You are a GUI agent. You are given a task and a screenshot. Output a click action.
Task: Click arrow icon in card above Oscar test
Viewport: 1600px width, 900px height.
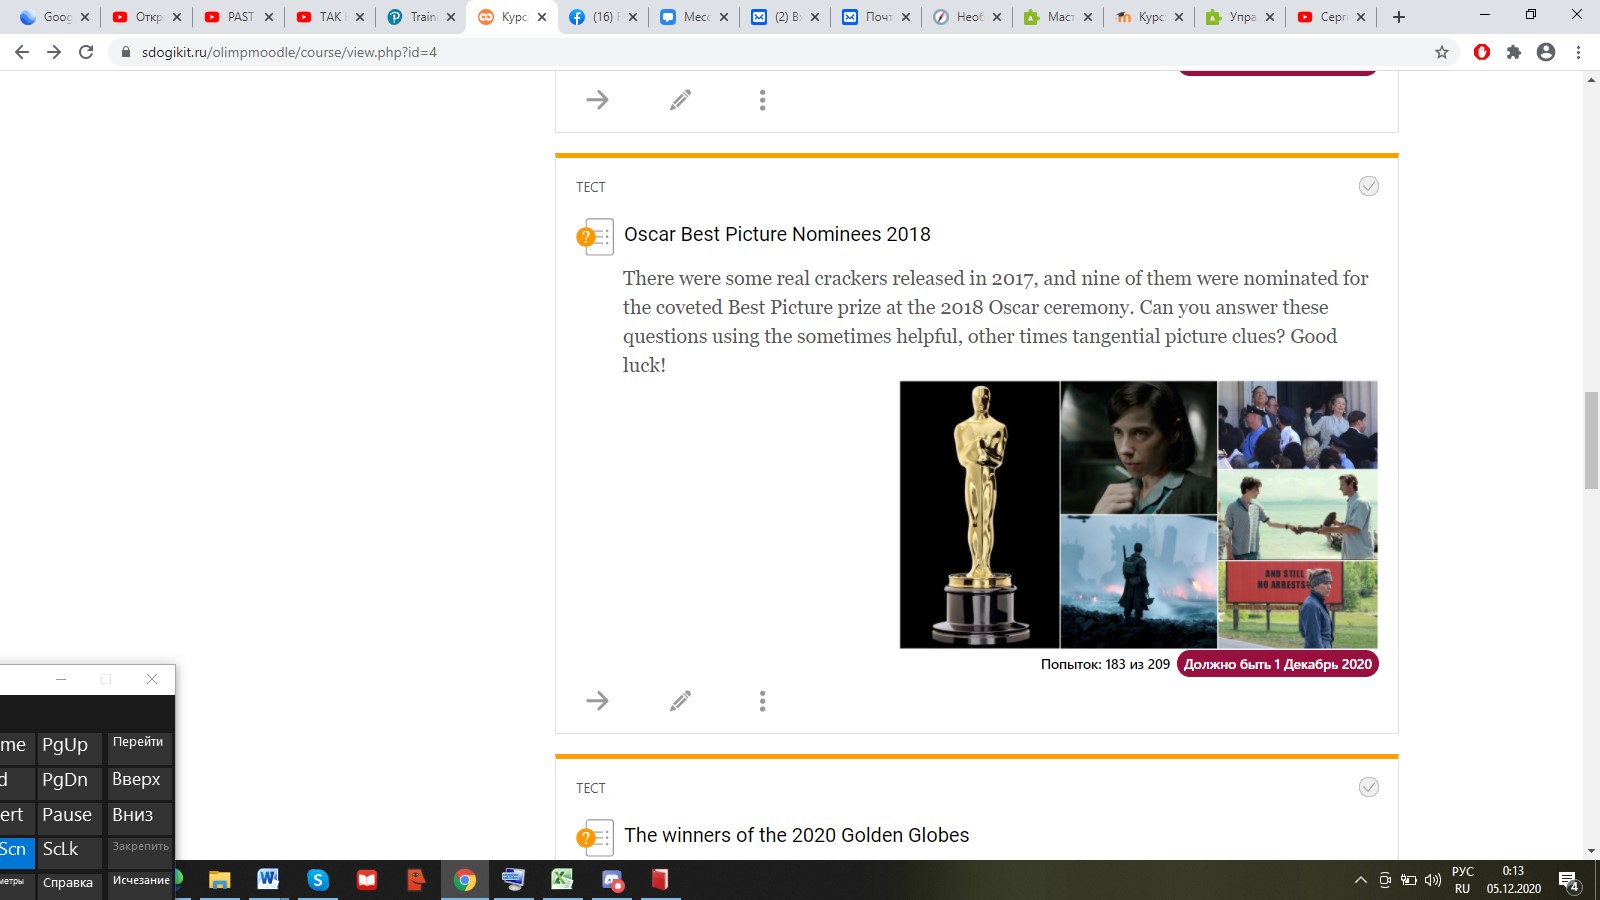[x=597, y=100]
